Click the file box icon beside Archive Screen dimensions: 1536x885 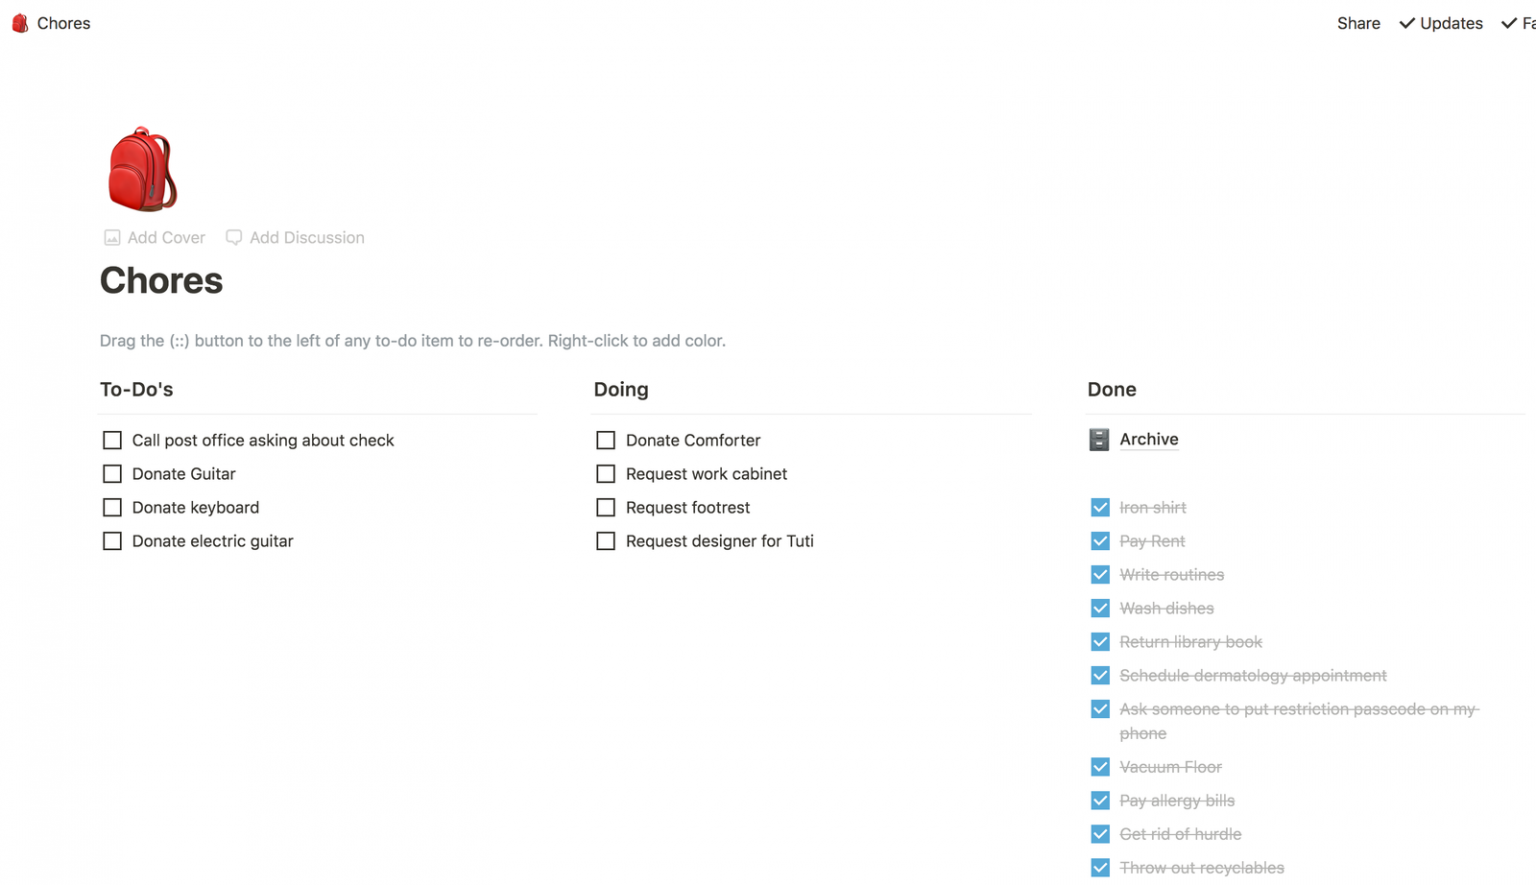coord(1099,439)
